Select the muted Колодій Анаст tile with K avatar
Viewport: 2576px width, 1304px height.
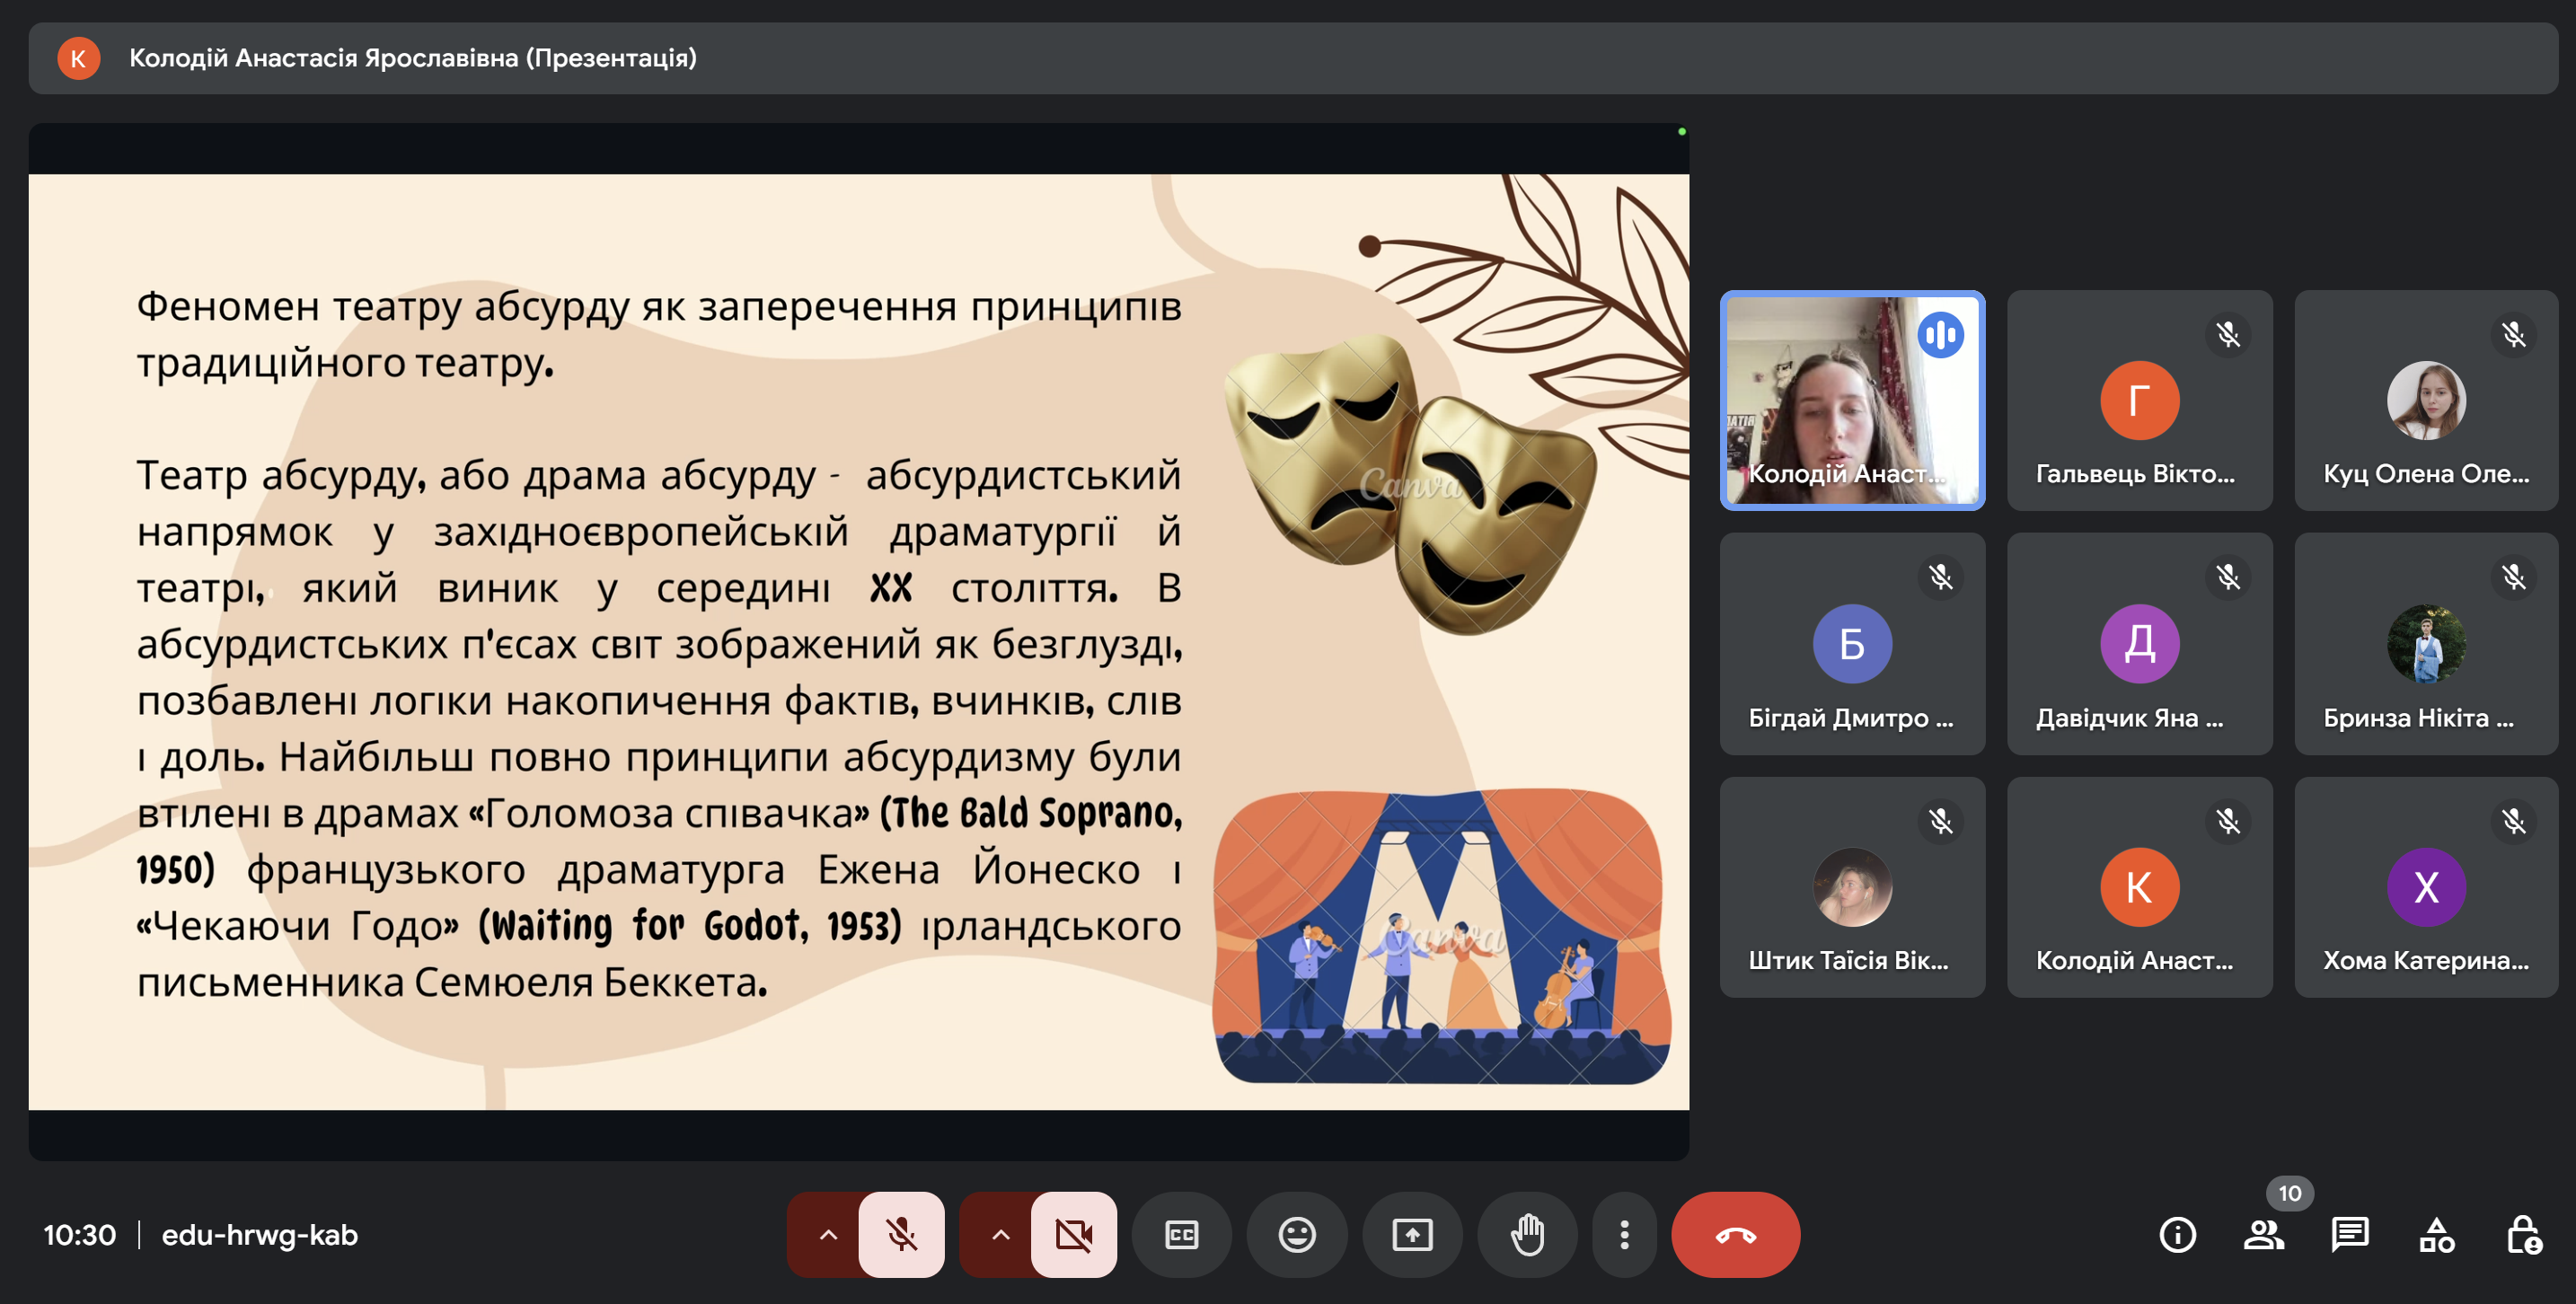pyautogui.click(x=2139, y=887)
